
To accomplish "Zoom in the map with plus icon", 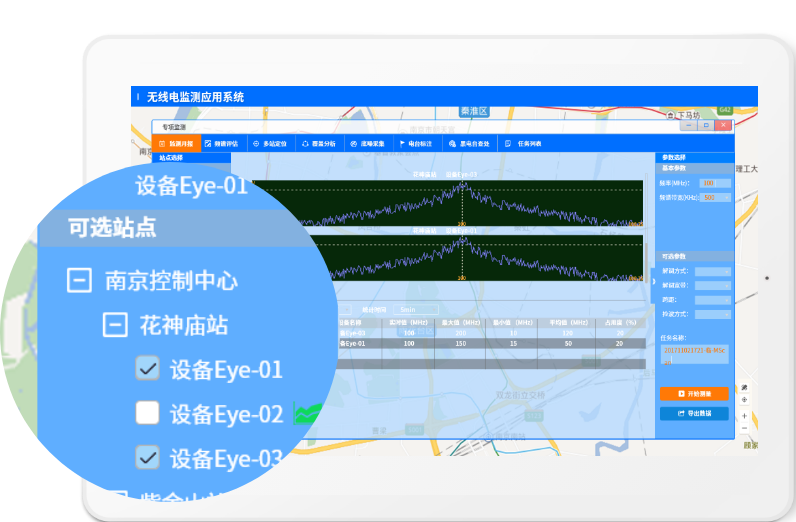I will (744, 417).
